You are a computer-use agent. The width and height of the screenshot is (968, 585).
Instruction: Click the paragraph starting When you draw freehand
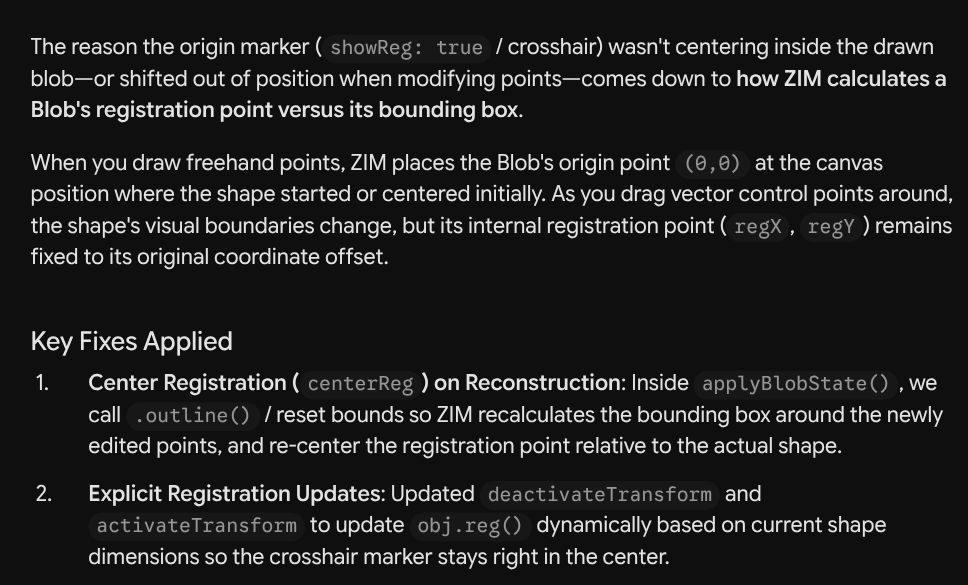click(491, 210)
